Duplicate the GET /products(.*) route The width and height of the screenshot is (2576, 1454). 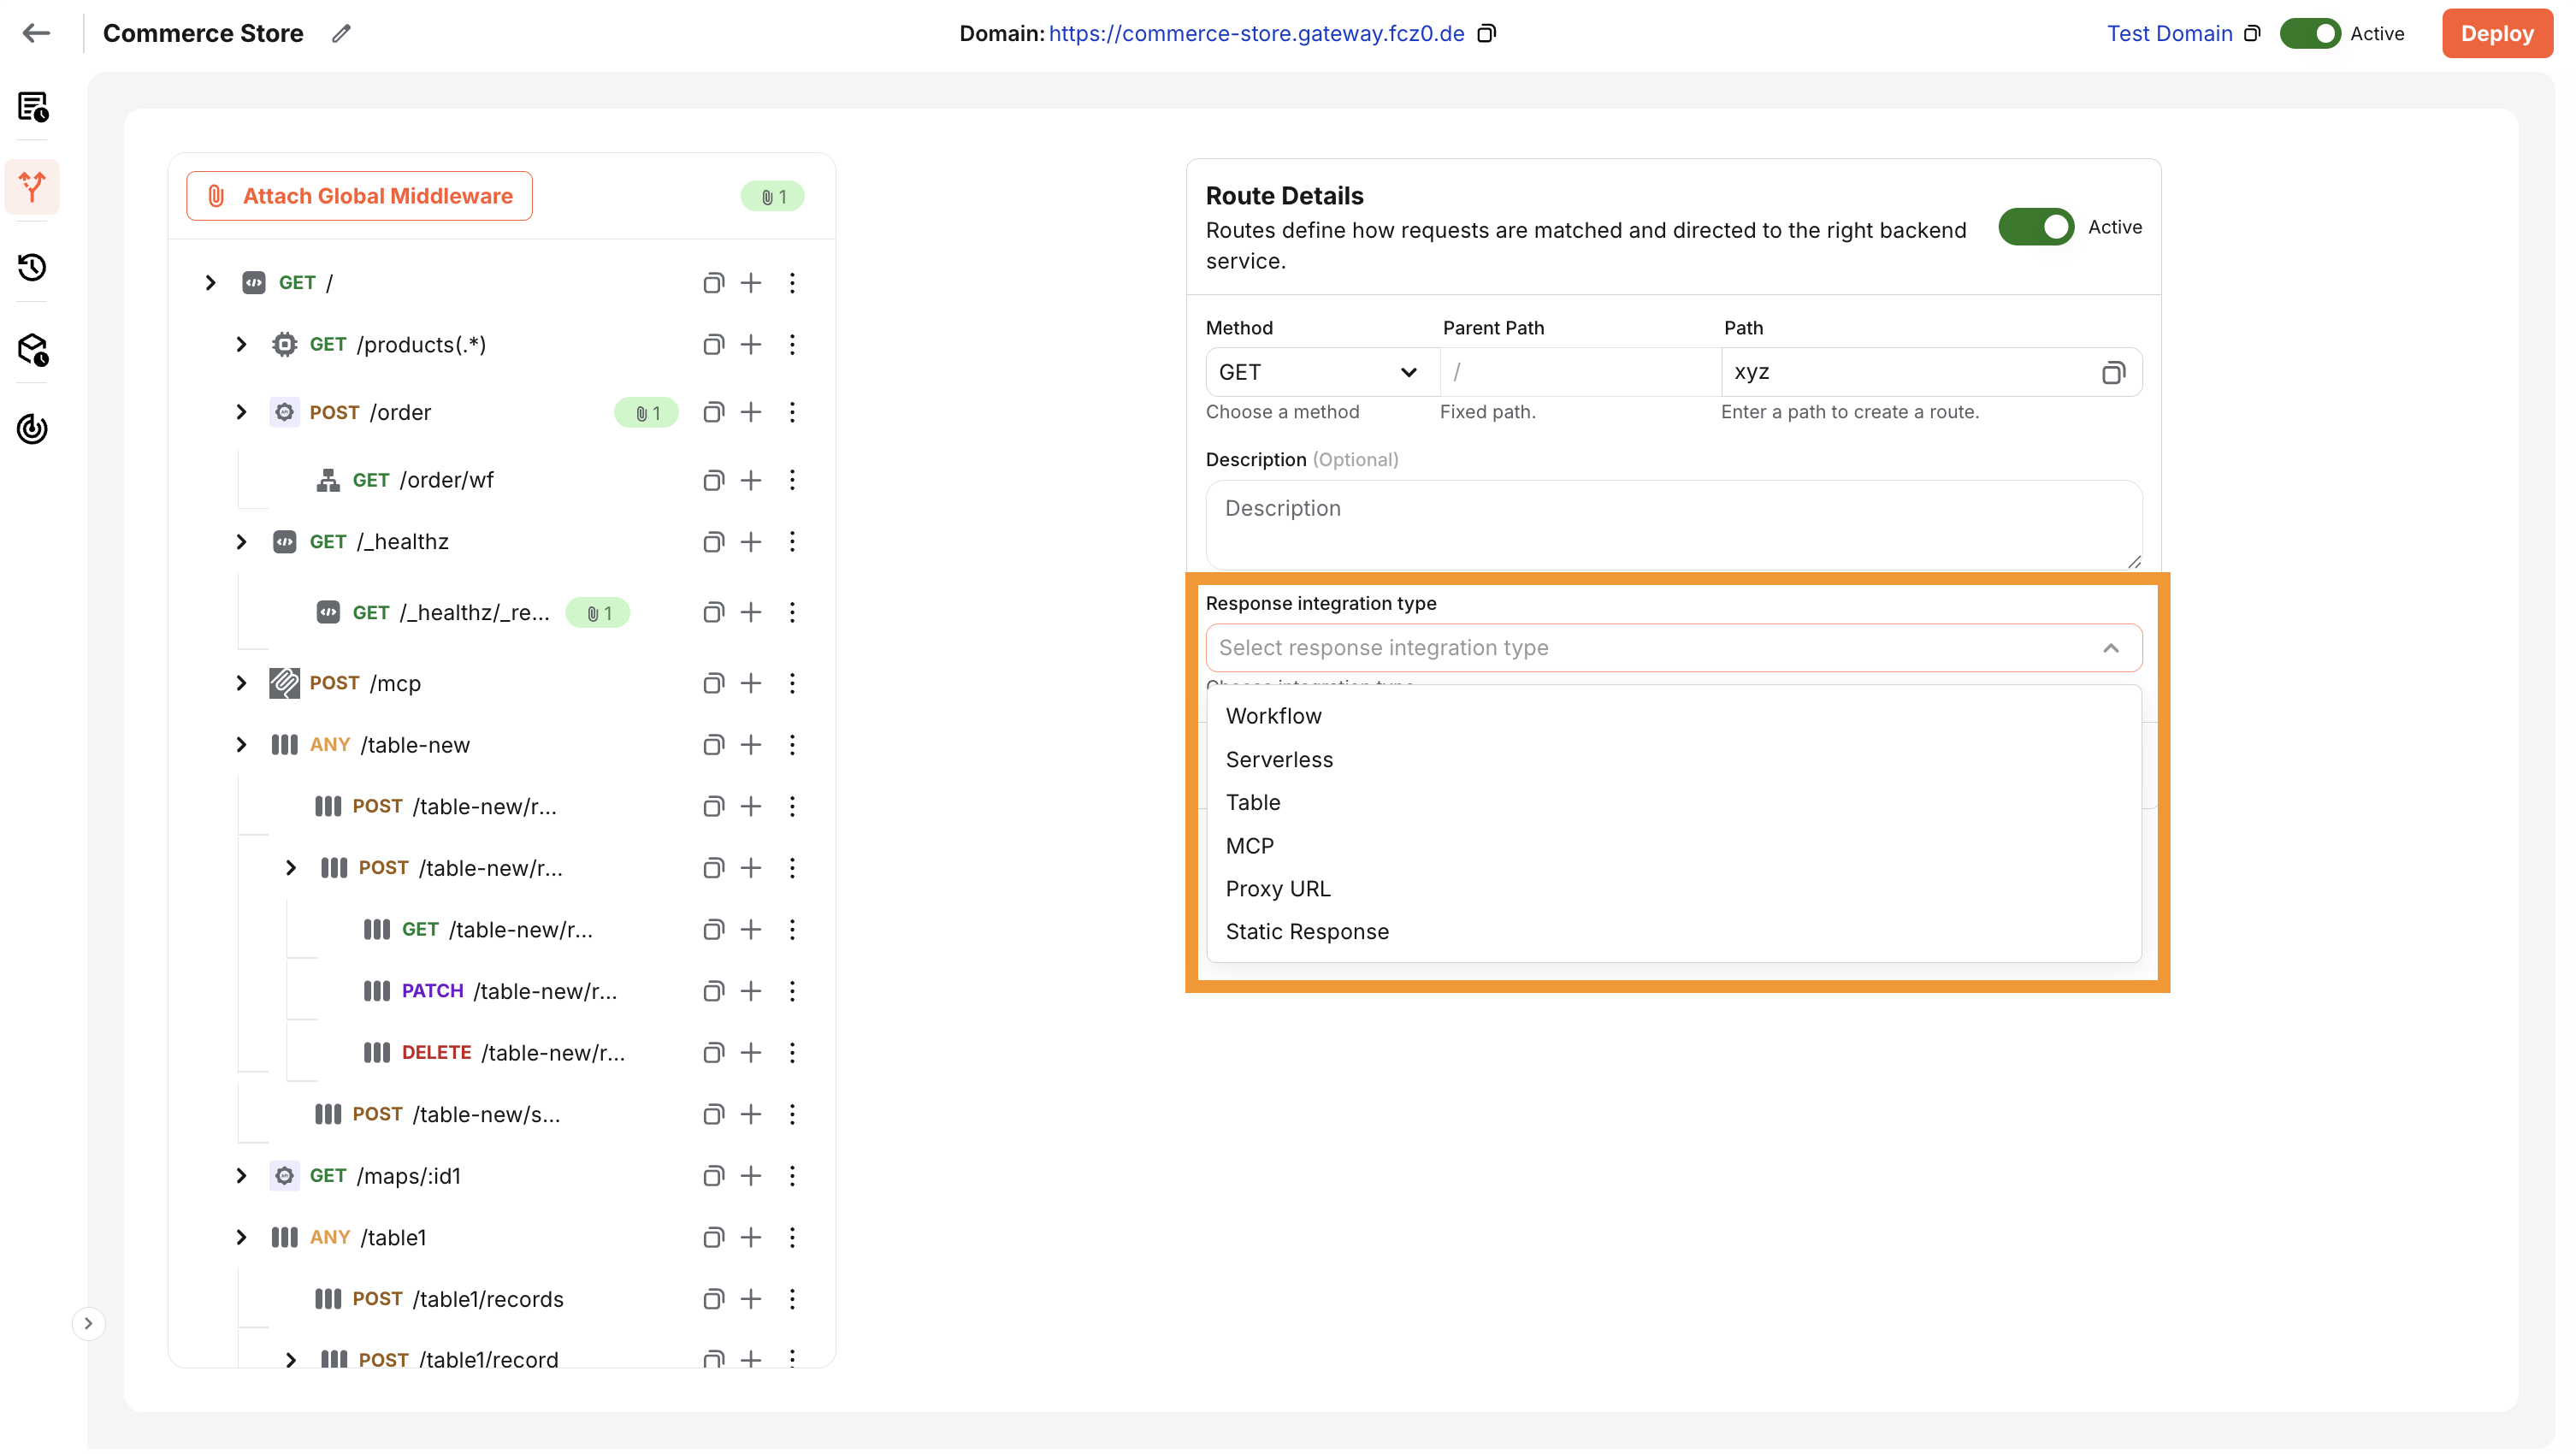point(713,345)
